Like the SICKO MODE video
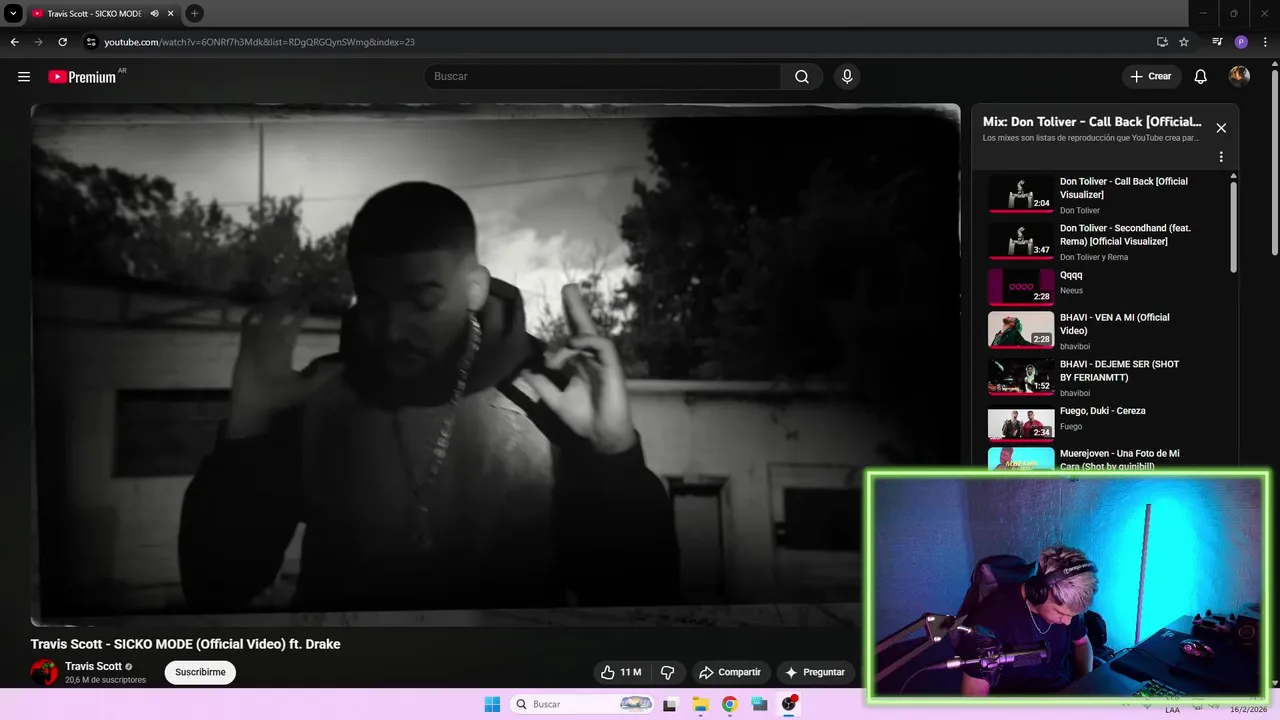This screenshot has width=1280, height=720. 620,672
